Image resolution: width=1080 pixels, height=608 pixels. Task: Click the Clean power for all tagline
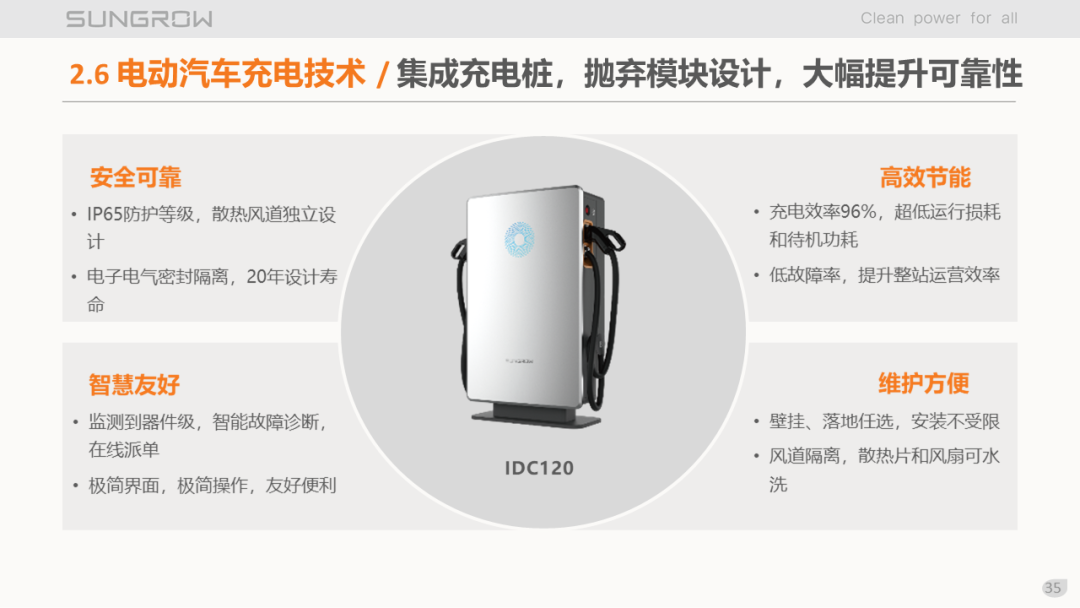pyautogui.click(x=939, y=19)
